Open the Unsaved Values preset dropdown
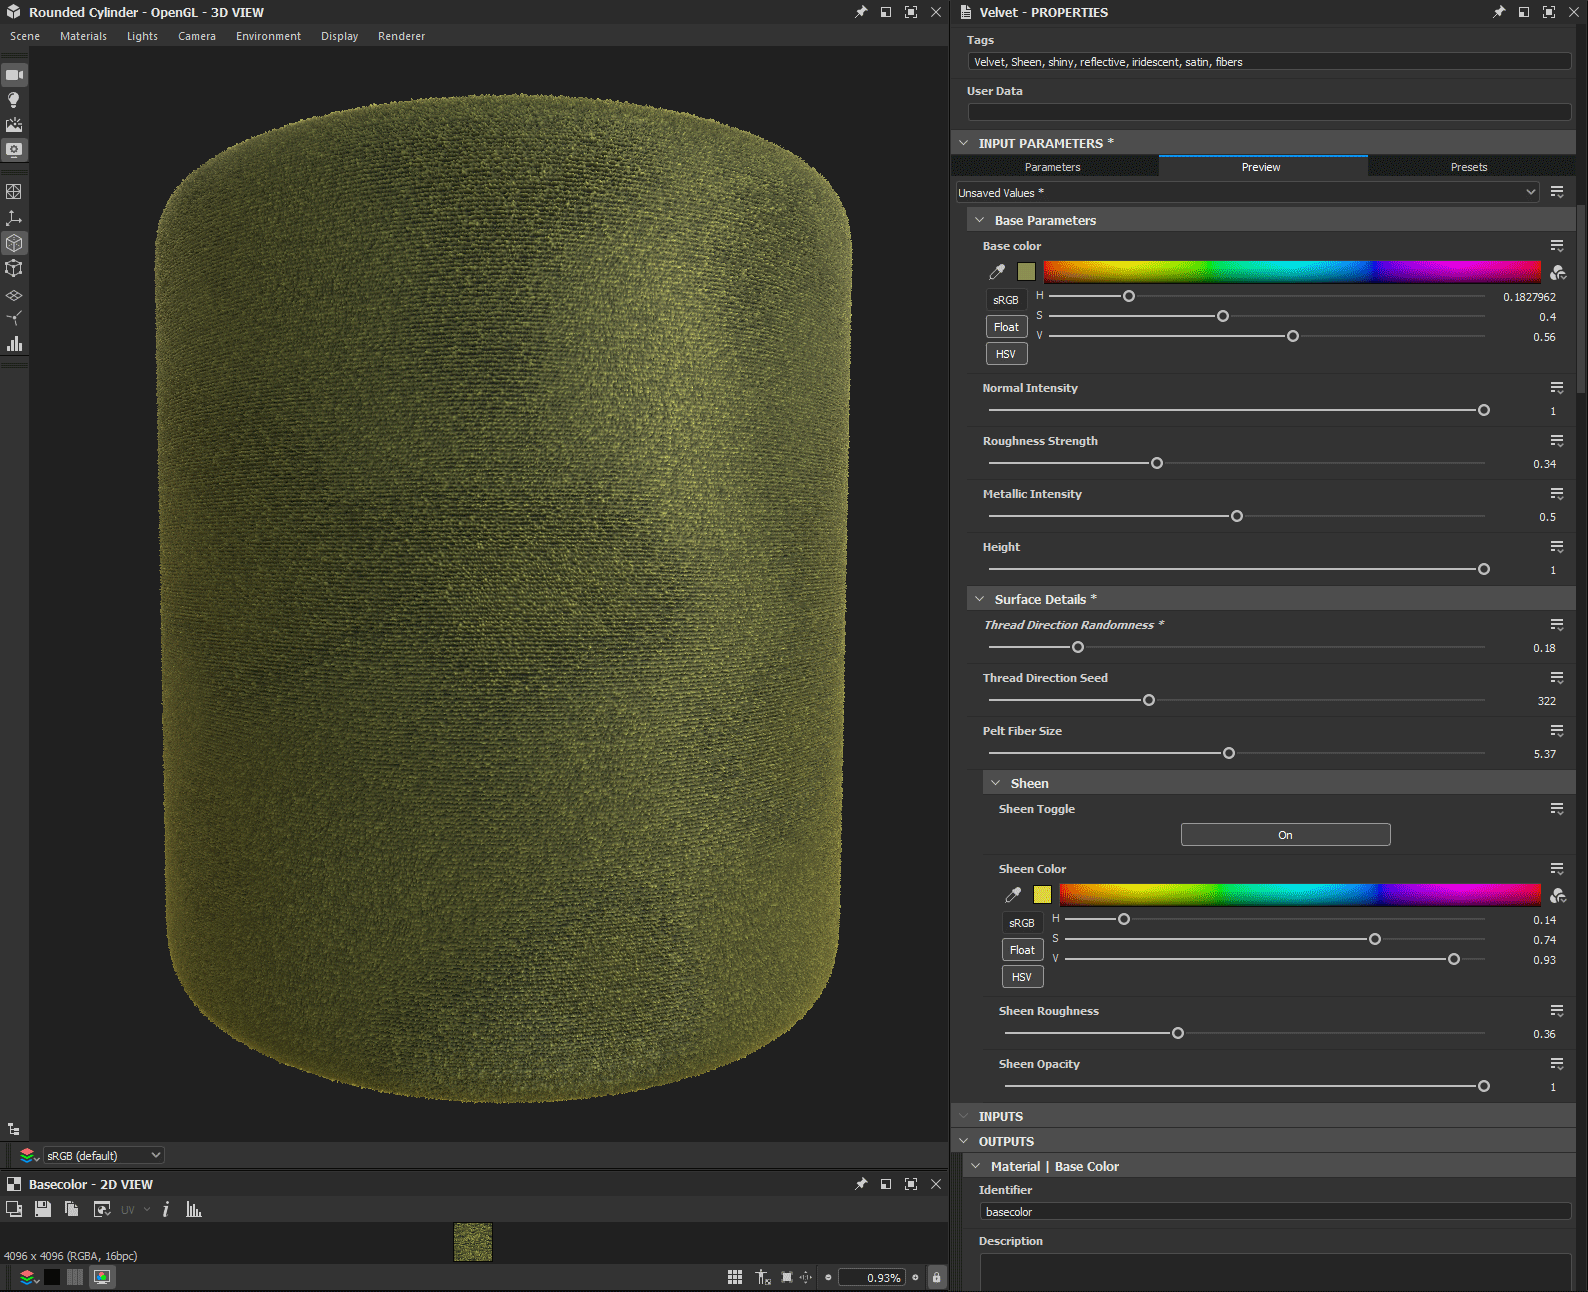The height and width of the screenshot is (1292, 1588). pyautogui.click(x=1247, y=193)
